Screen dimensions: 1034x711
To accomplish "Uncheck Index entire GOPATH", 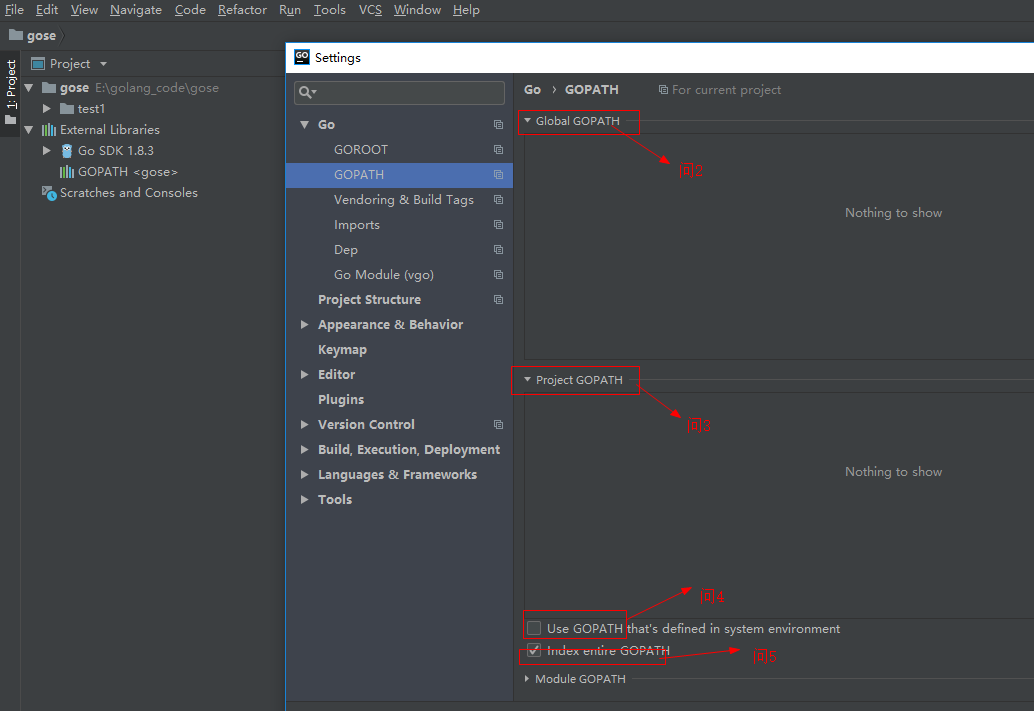I will pyautogui.click(x=534, y=650).
